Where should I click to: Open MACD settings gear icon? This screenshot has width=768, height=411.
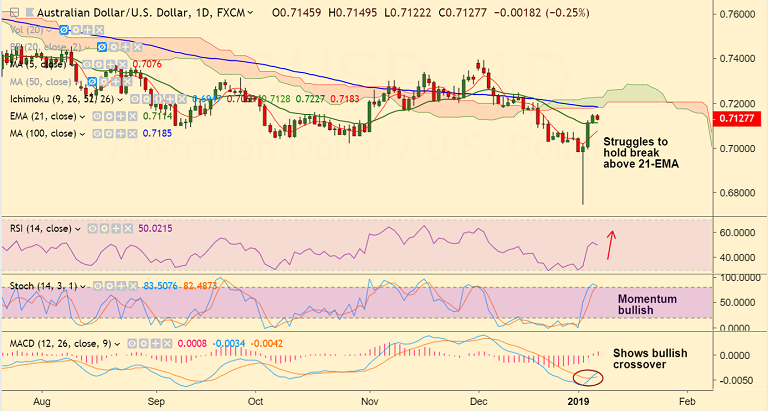click(144, 343)
